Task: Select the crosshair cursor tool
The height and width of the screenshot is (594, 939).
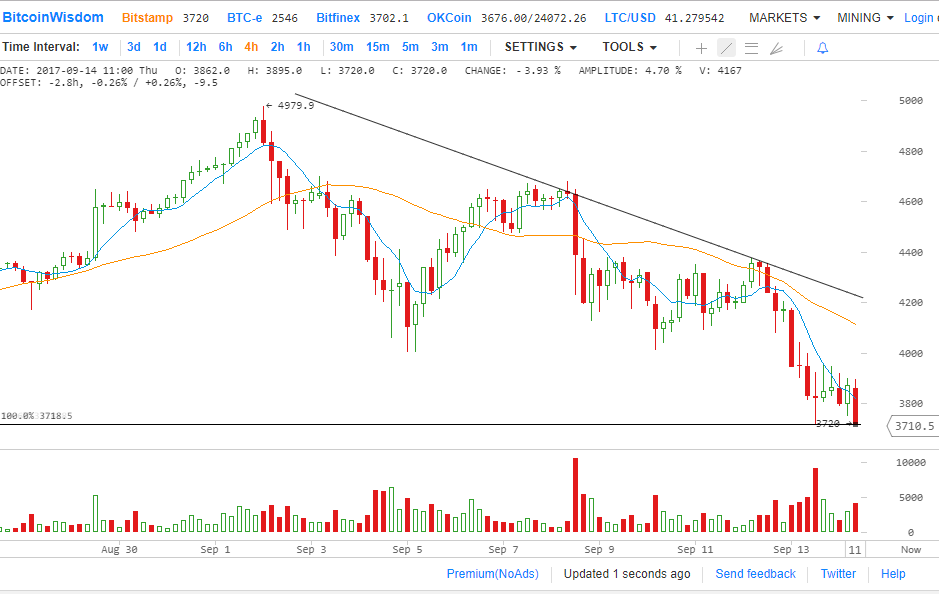Action: (x=701, y=48)
